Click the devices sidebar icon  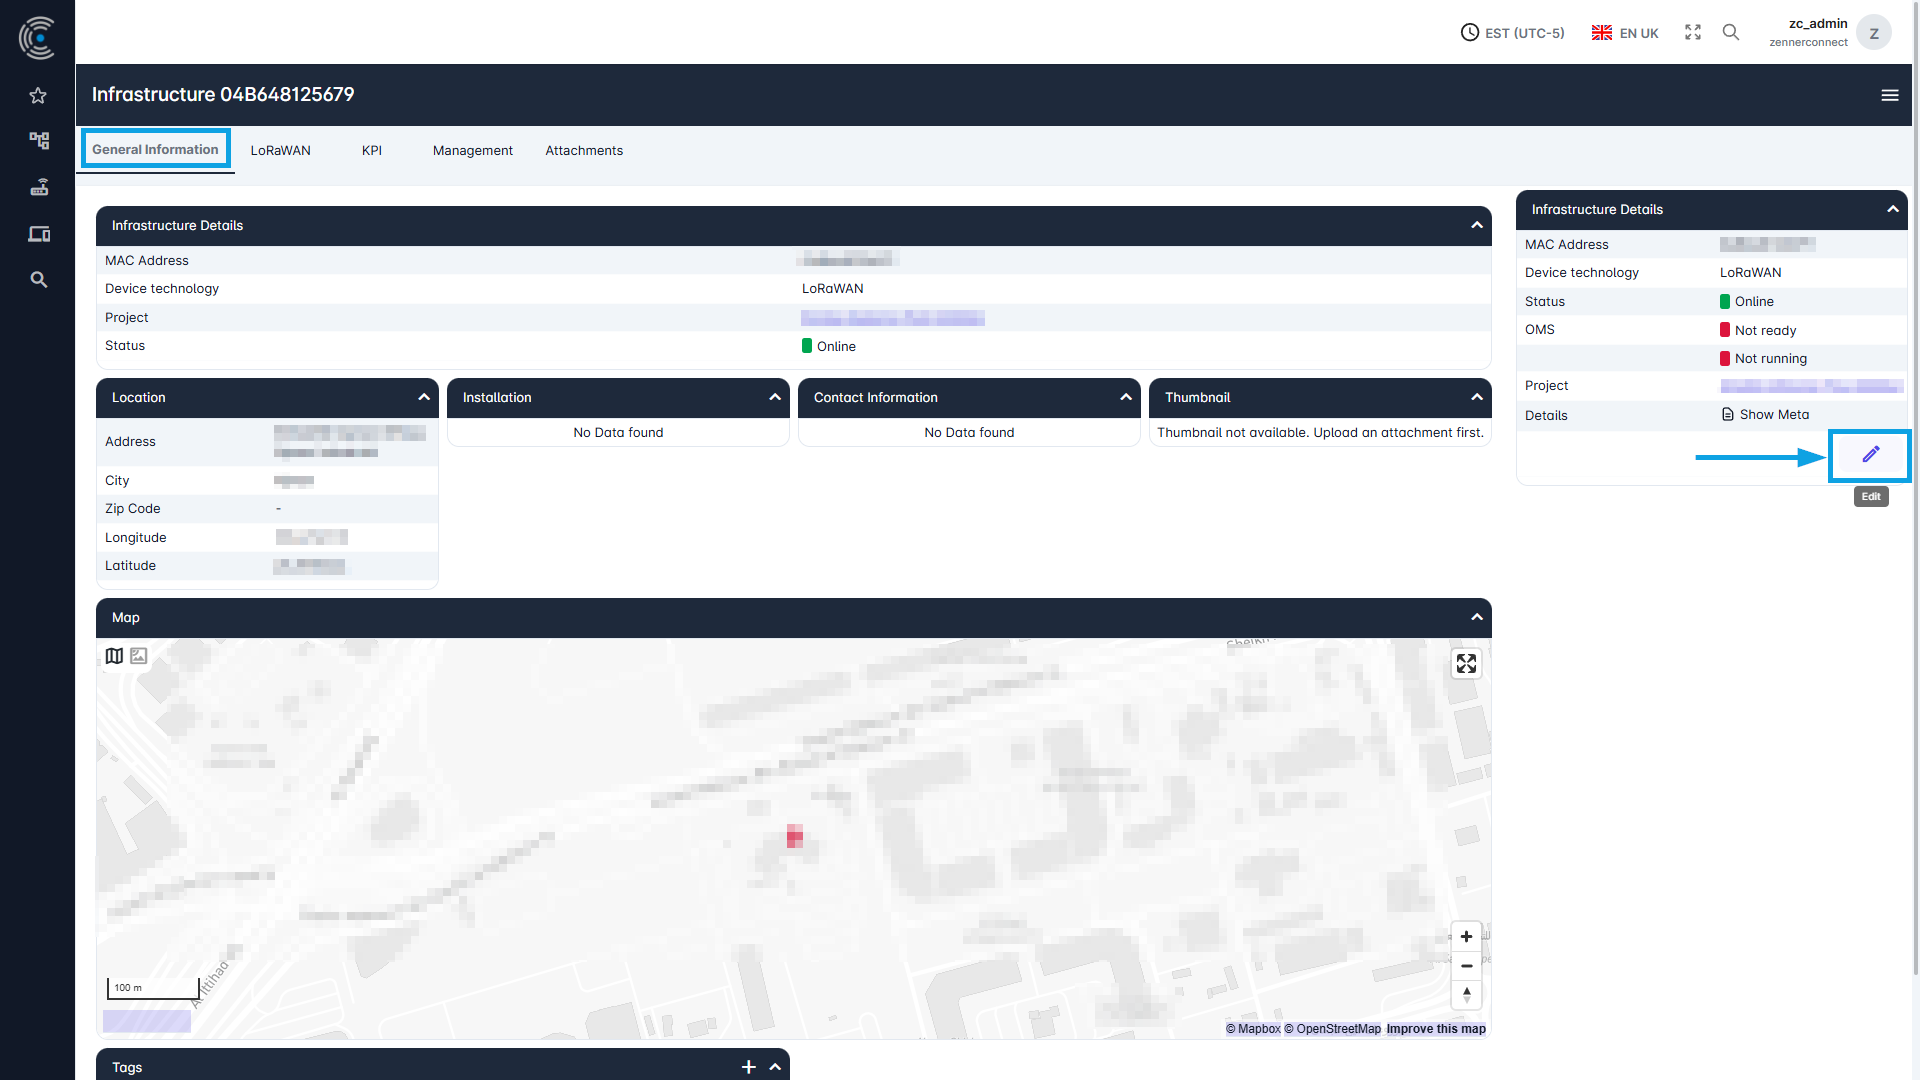[x=38, y=233]
